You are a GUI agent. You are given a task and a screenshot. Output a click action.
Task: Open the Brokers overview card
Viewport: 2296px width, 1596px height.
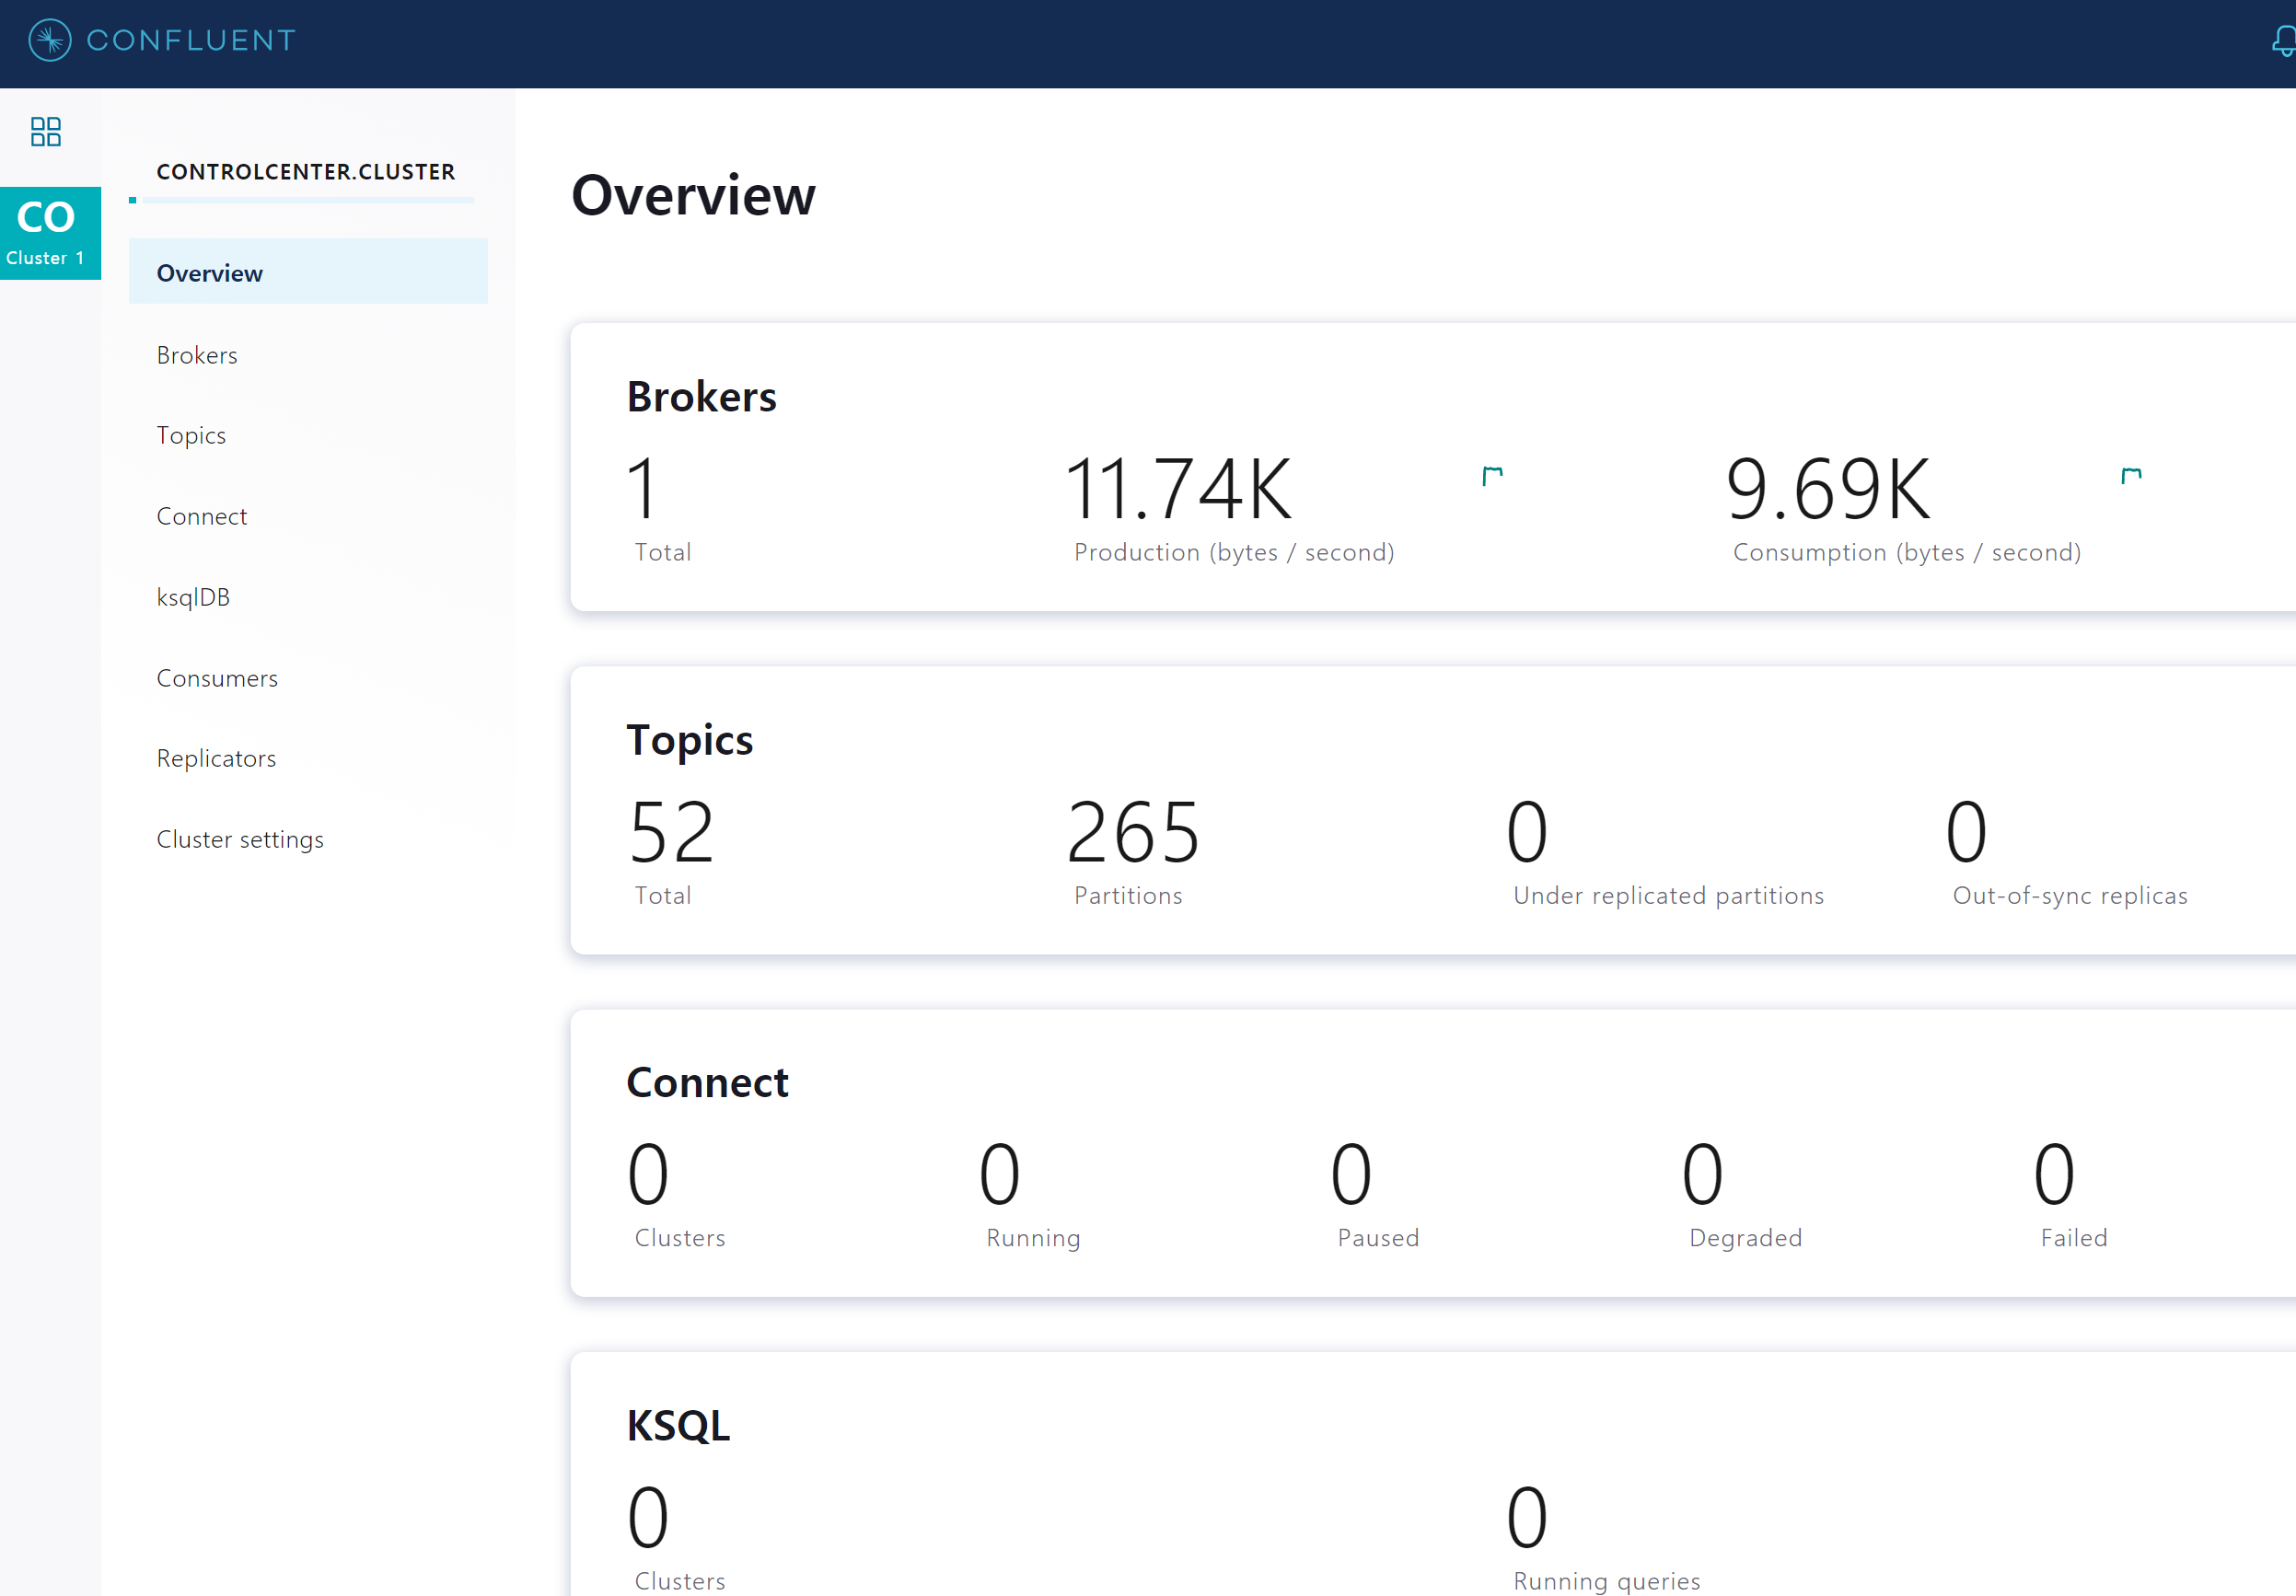click(702, 397)
